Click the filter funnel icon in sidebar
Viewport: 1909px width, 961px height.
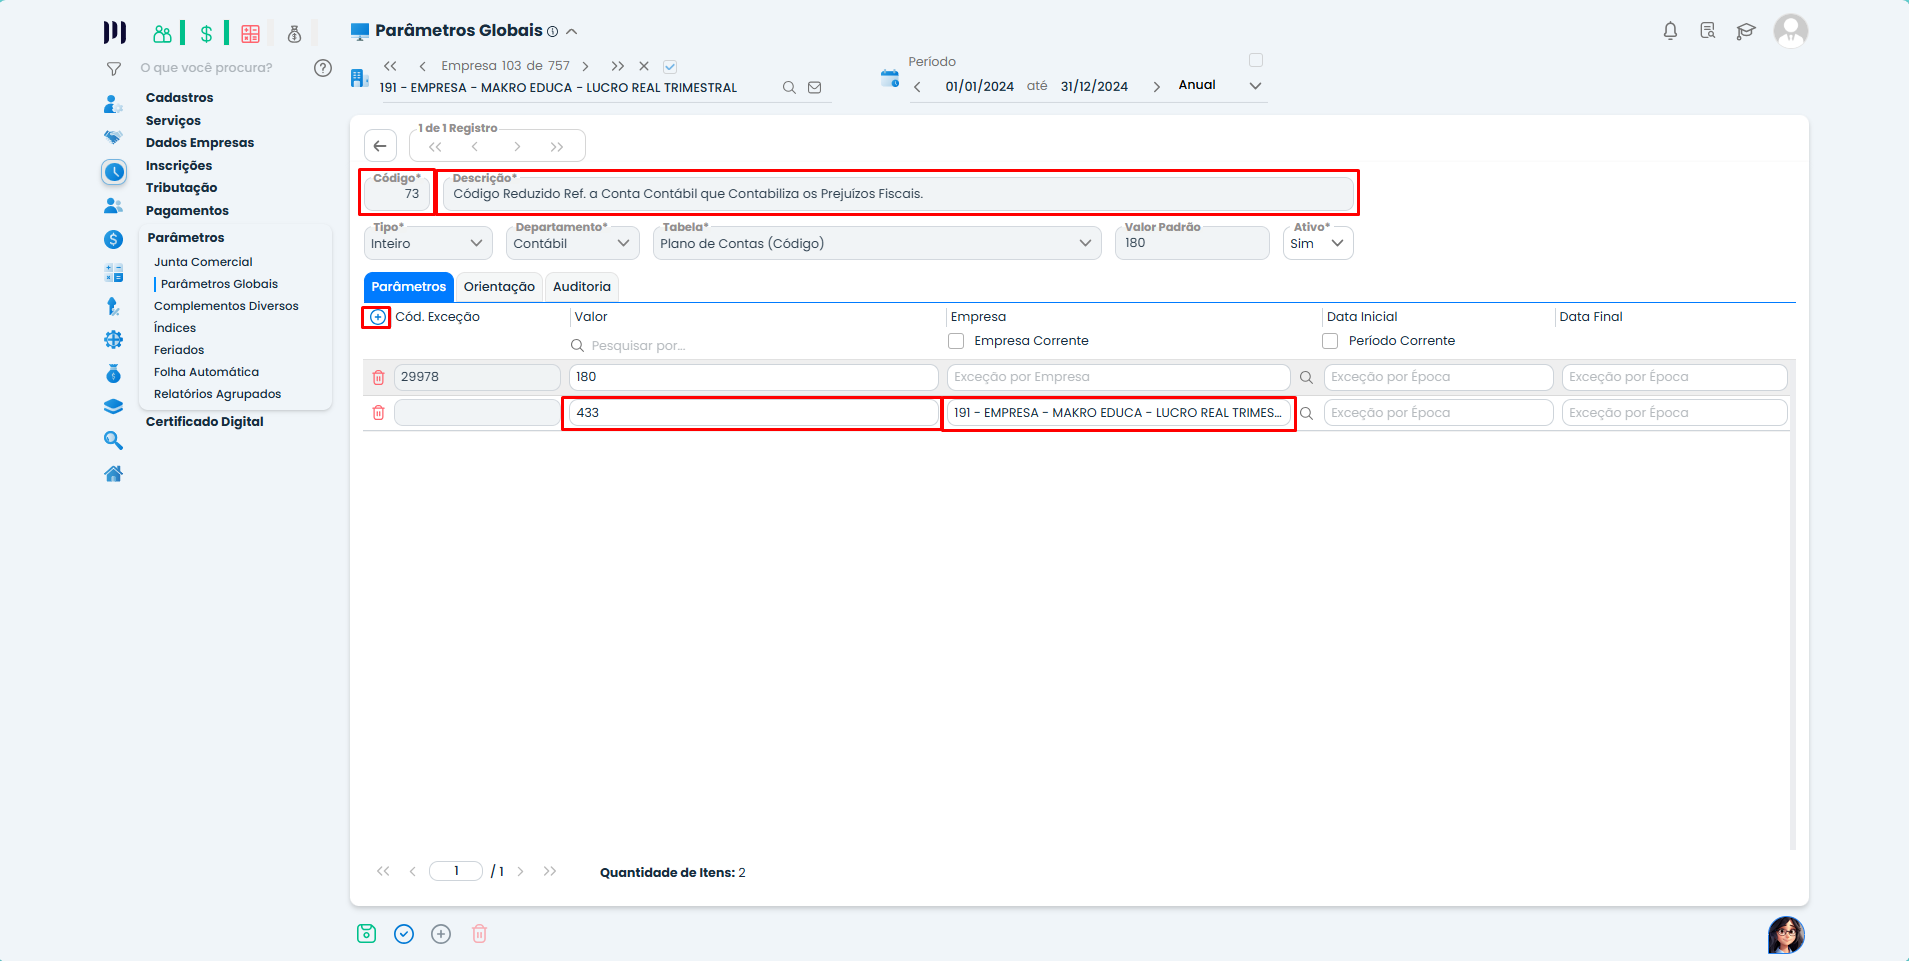pyautogui.click(x=114, y=68)
